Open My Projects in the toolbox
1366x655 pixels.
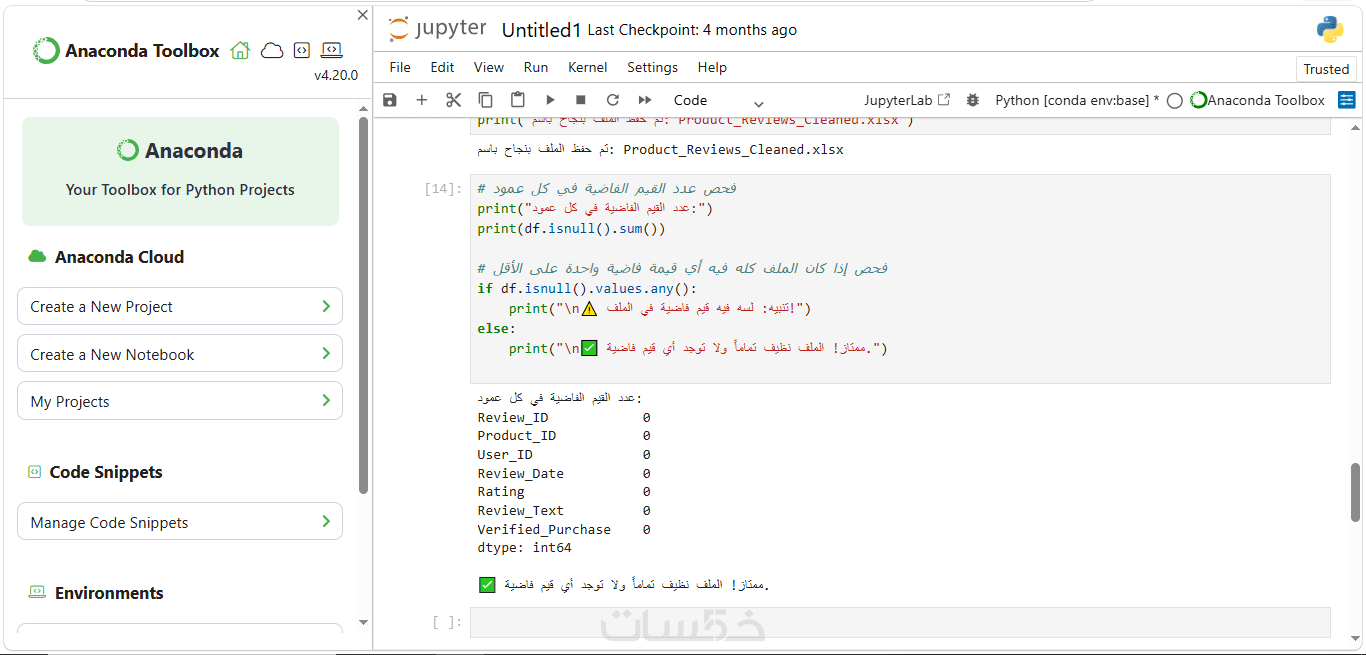point(180,401)
